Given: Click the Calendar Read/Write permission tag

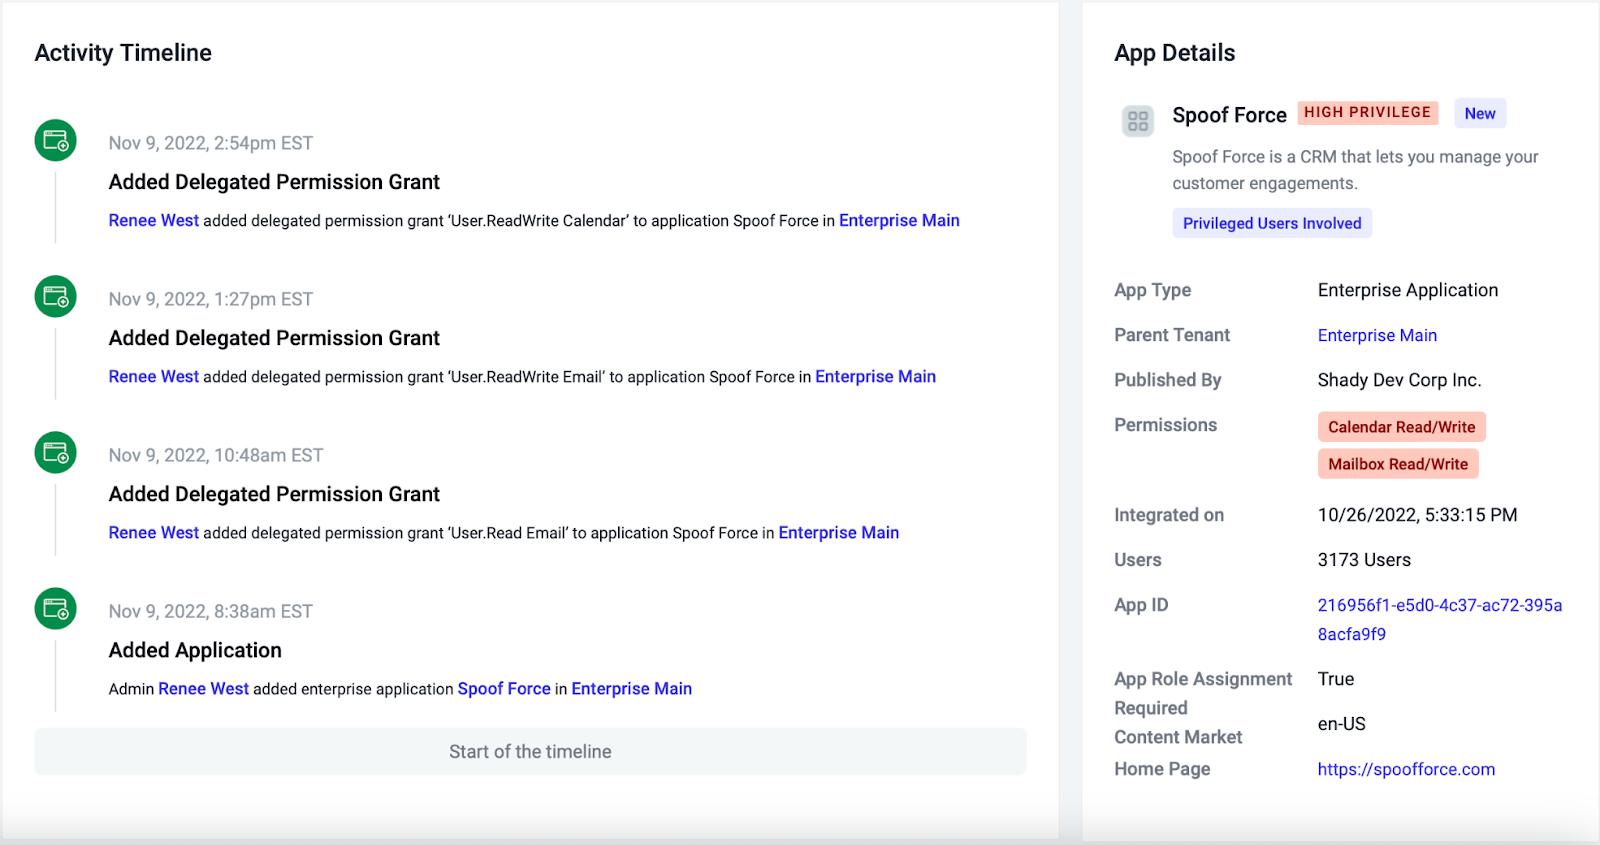Looking at the screenshot, I should tap(1402, 427).
